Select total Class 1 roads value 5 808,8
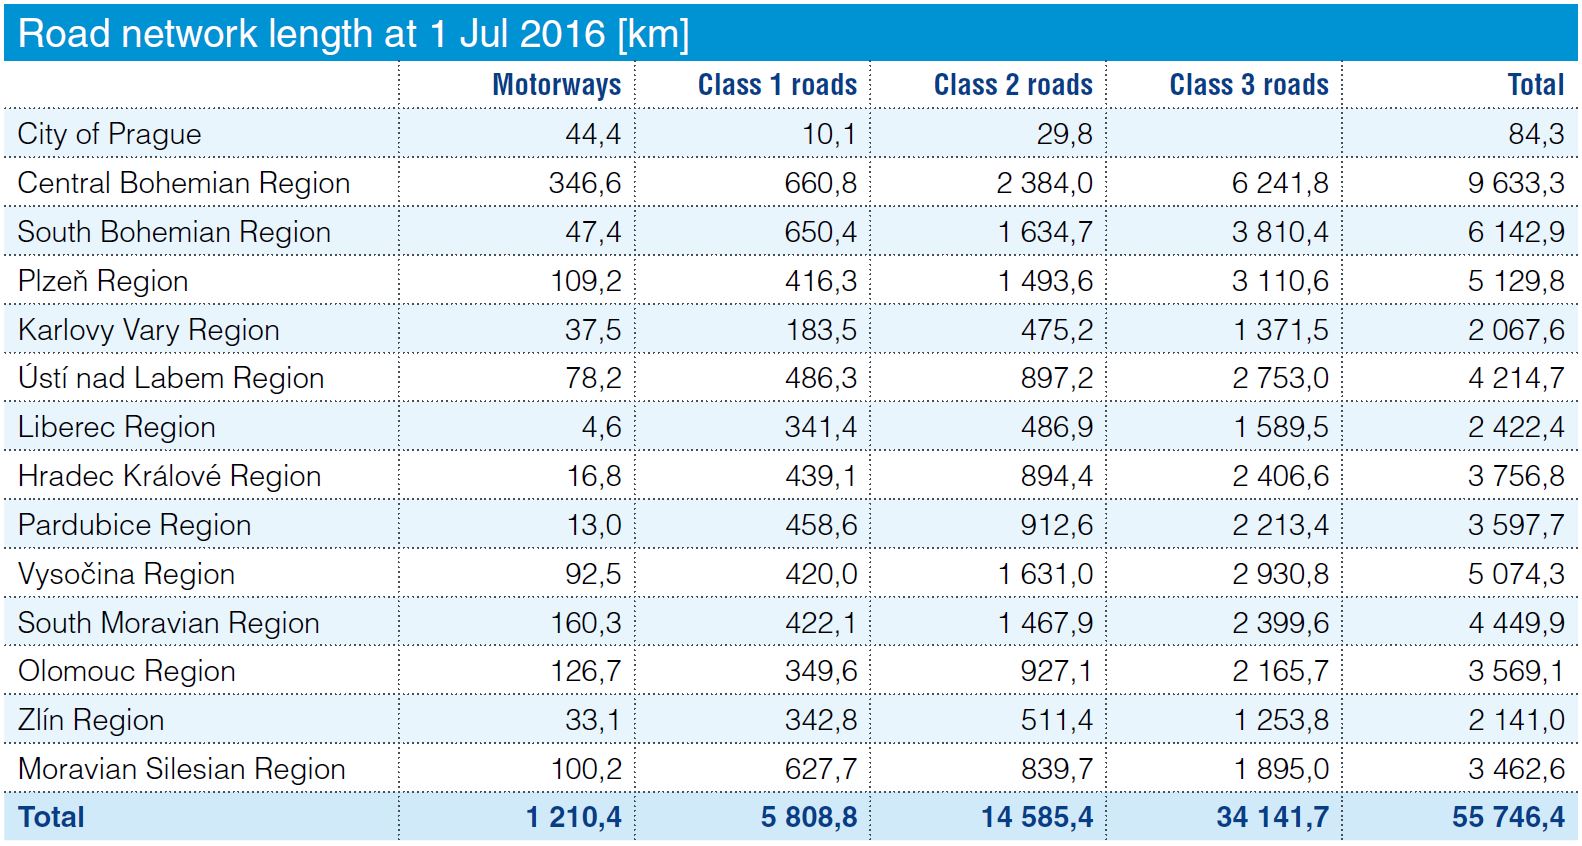 pyautogui.click(x=809, y=818)
